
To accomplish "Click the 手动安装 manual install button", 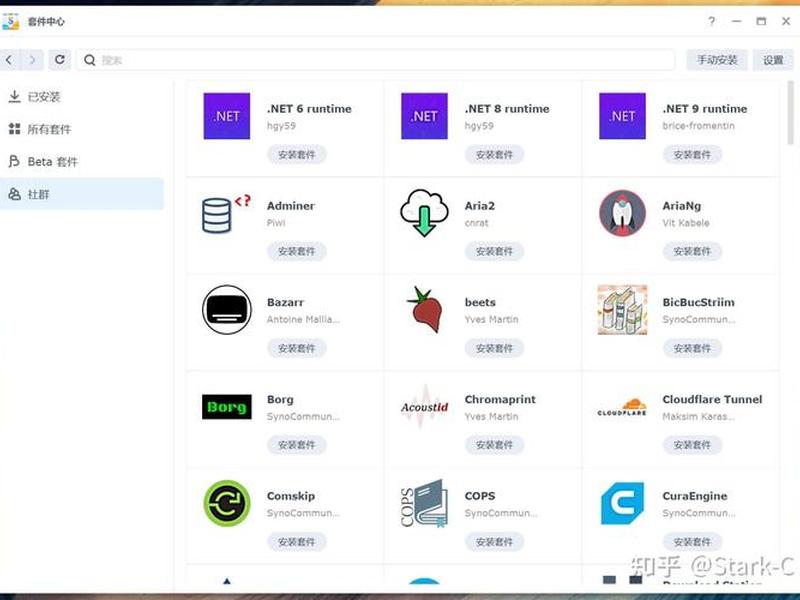I will pos(717,60).
